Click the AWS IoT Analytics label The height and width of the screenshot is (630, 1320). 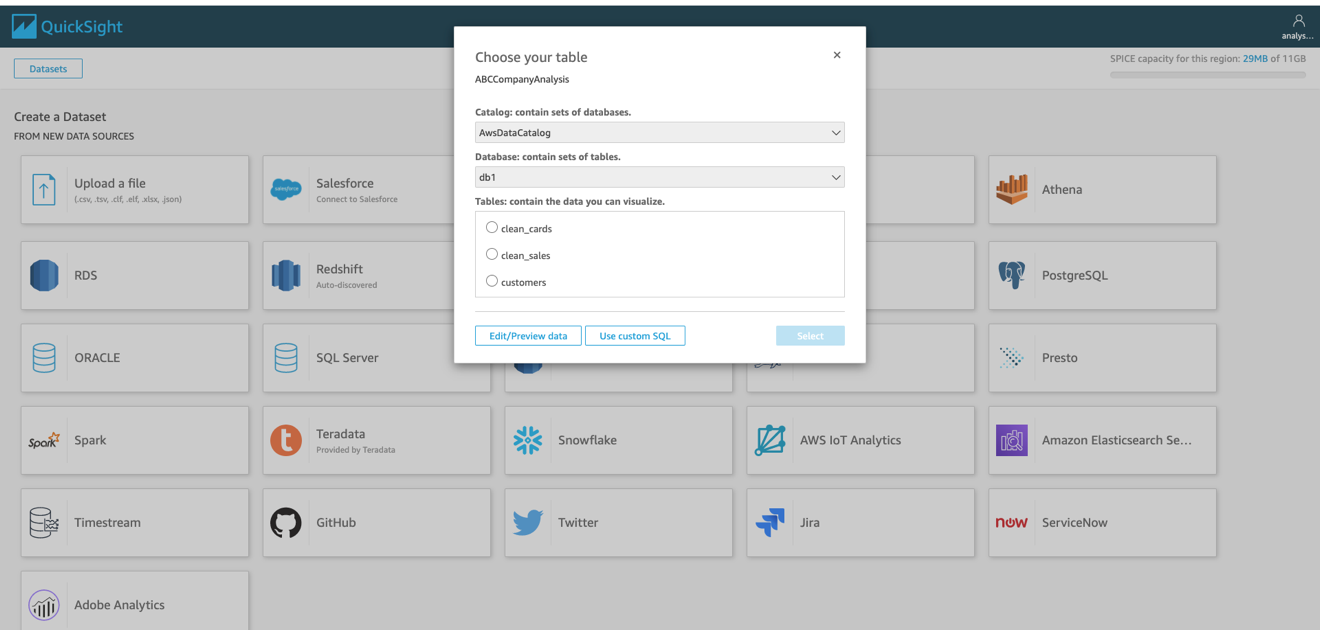(x=850, y=440)
